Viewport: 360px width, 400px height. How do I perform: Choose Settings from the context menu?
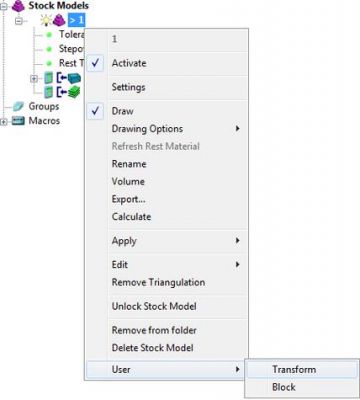(129, 87)
